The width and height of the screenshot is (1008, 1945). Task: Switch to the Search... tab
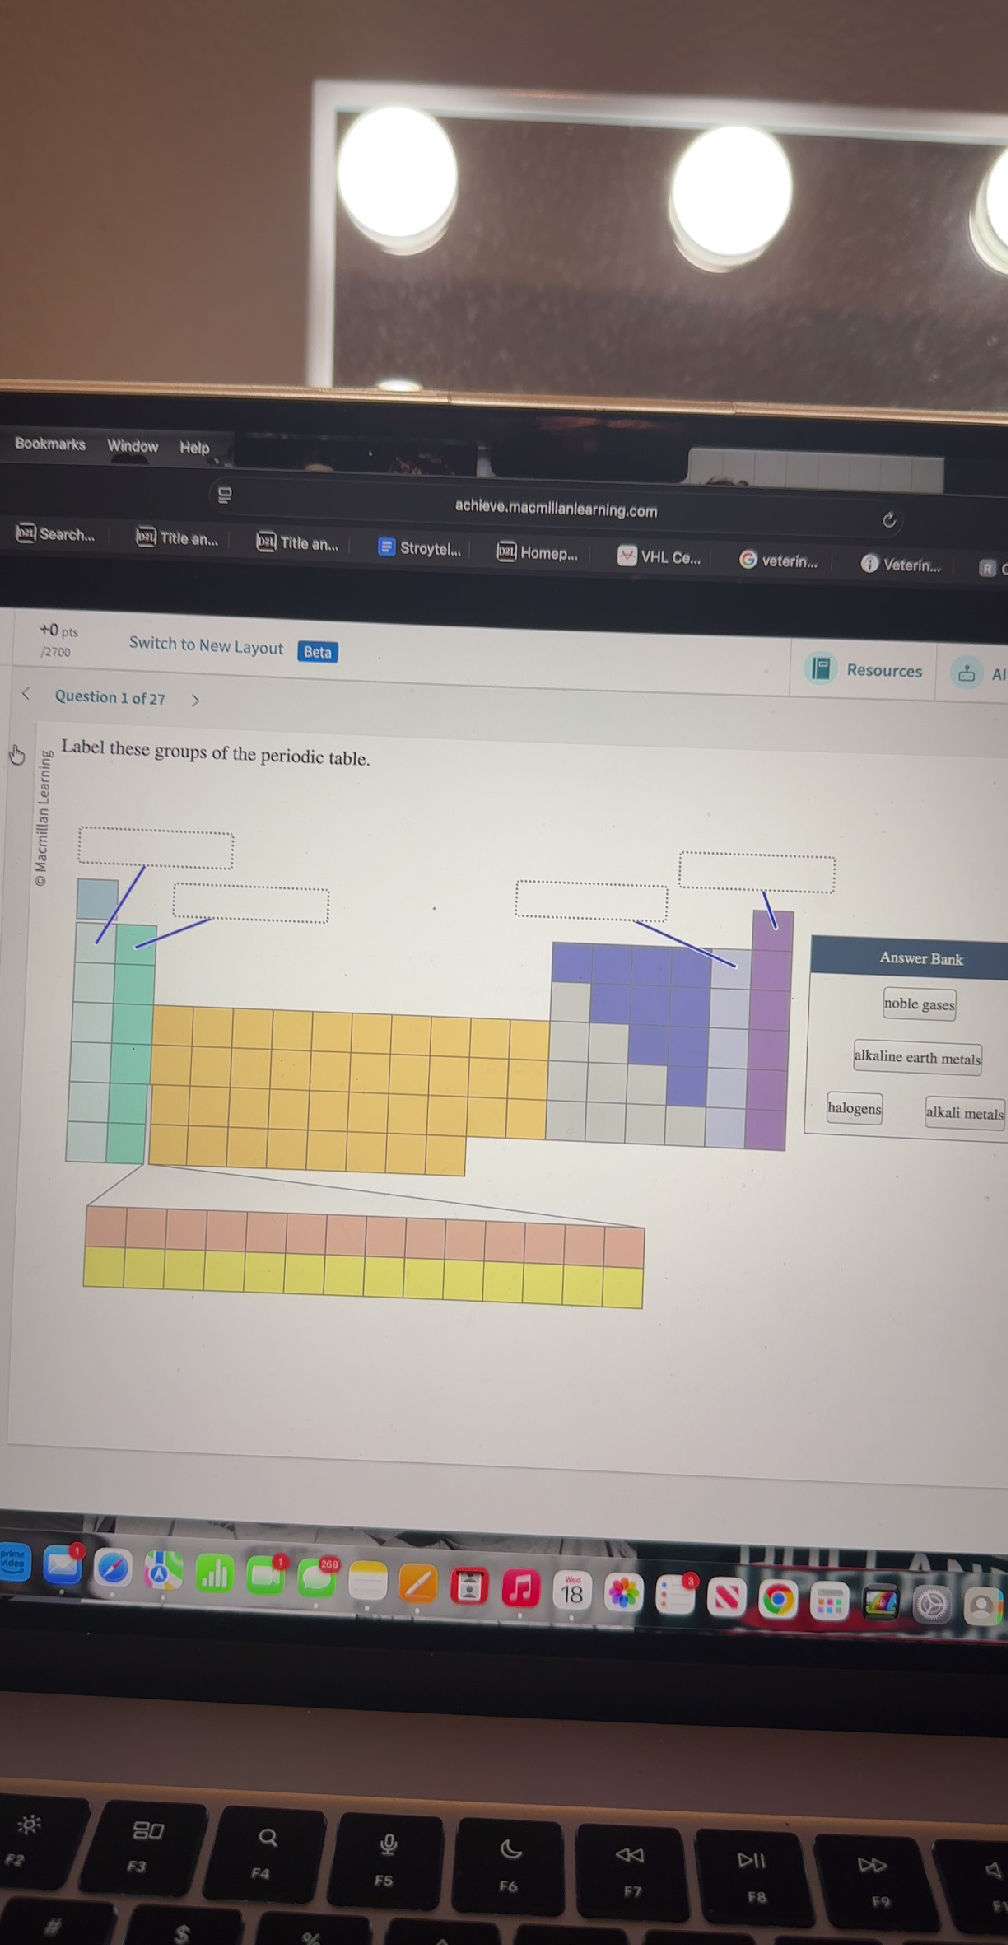tap(56, 534)
